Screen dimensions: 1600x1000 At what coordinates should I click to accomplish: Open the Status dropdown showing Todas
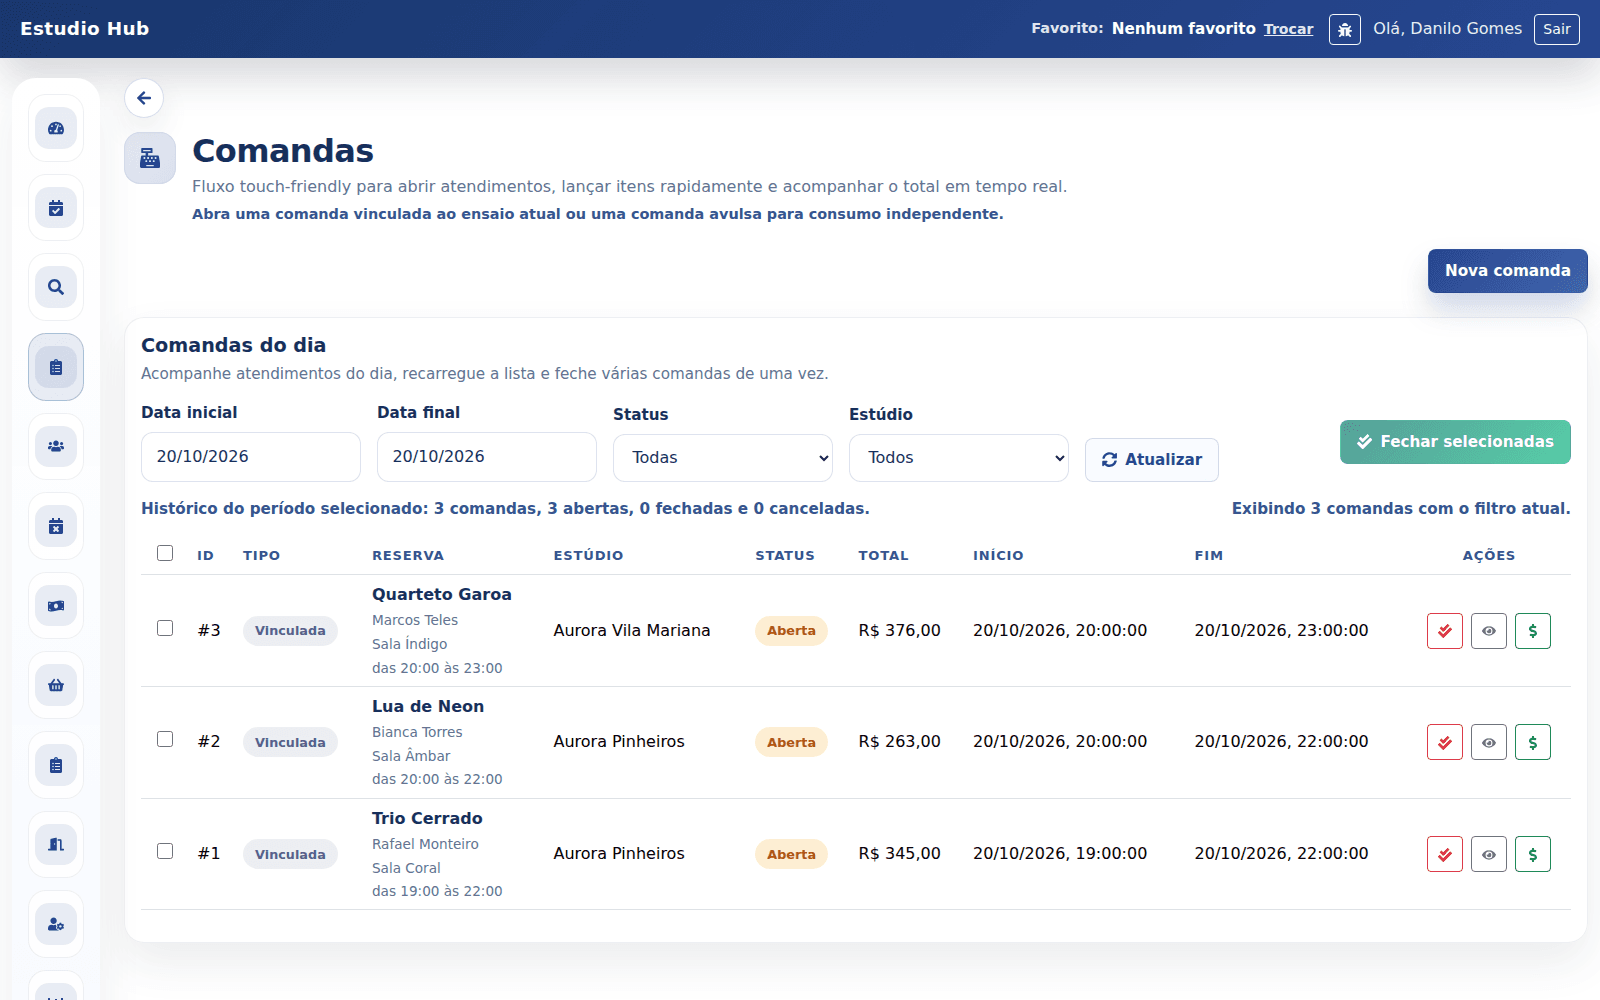click(723, 458)
